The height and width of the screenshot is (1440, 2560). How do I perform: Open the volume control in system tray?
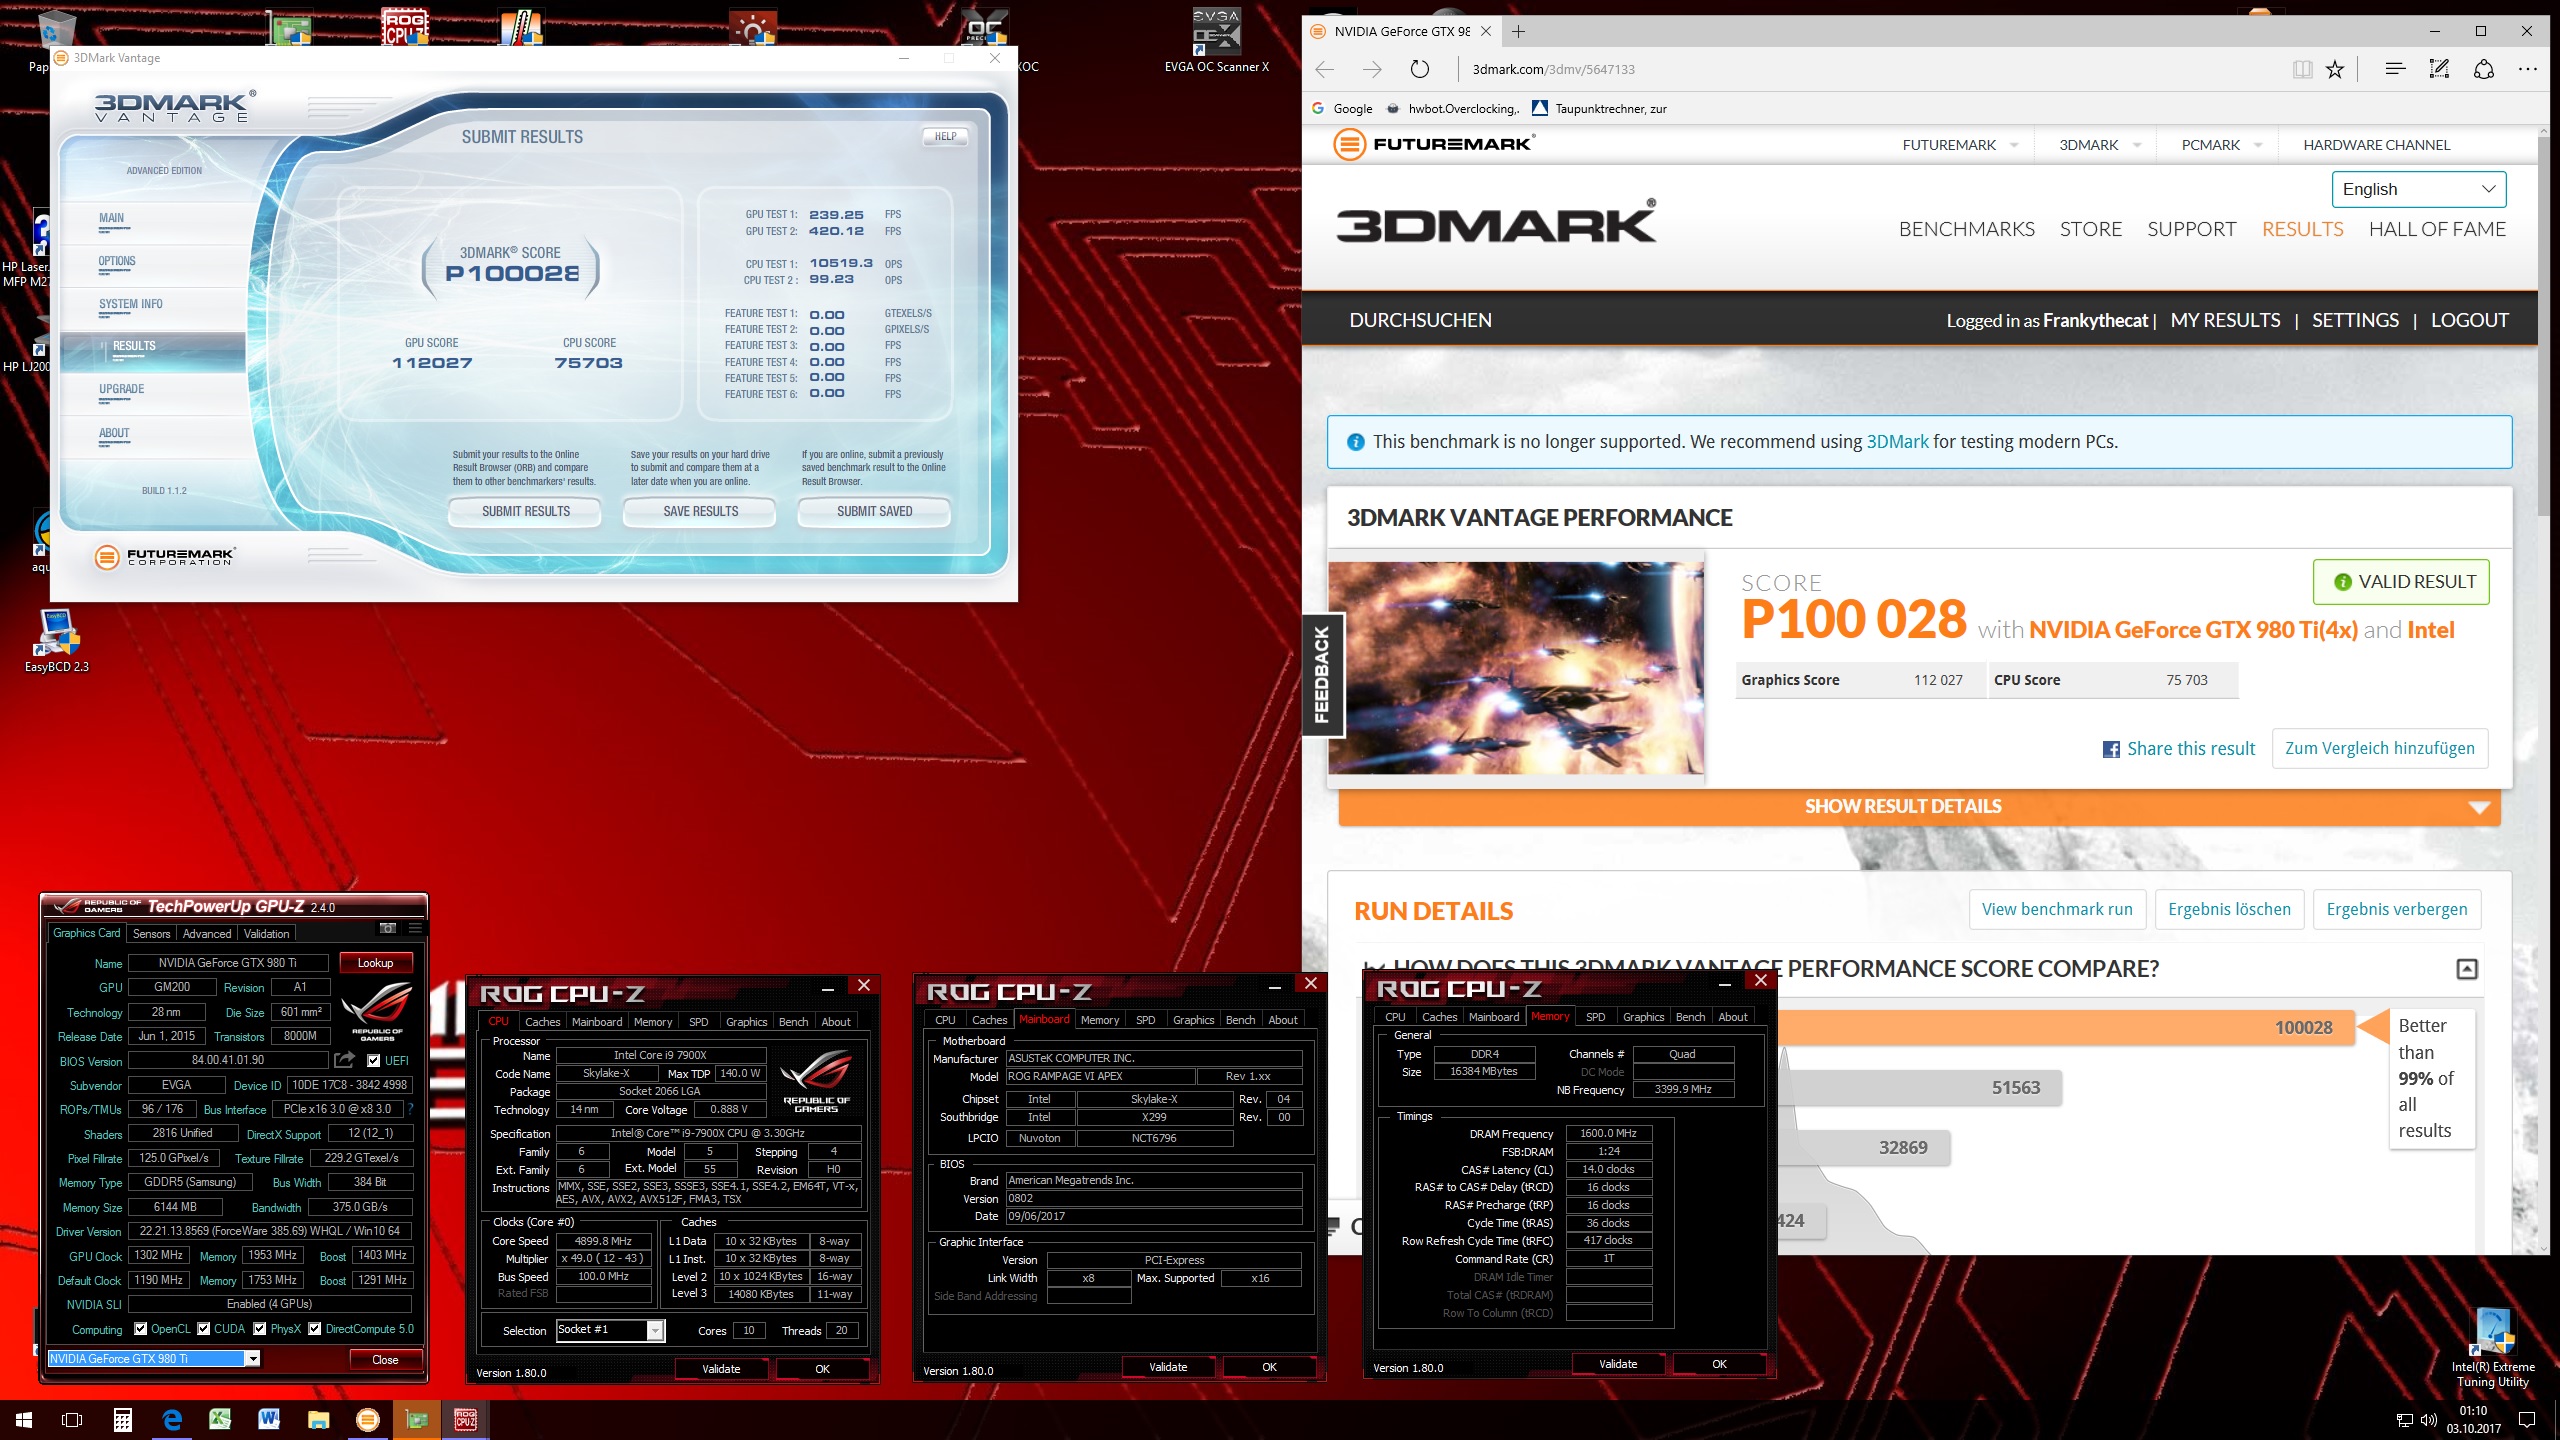[2429, 1420]
